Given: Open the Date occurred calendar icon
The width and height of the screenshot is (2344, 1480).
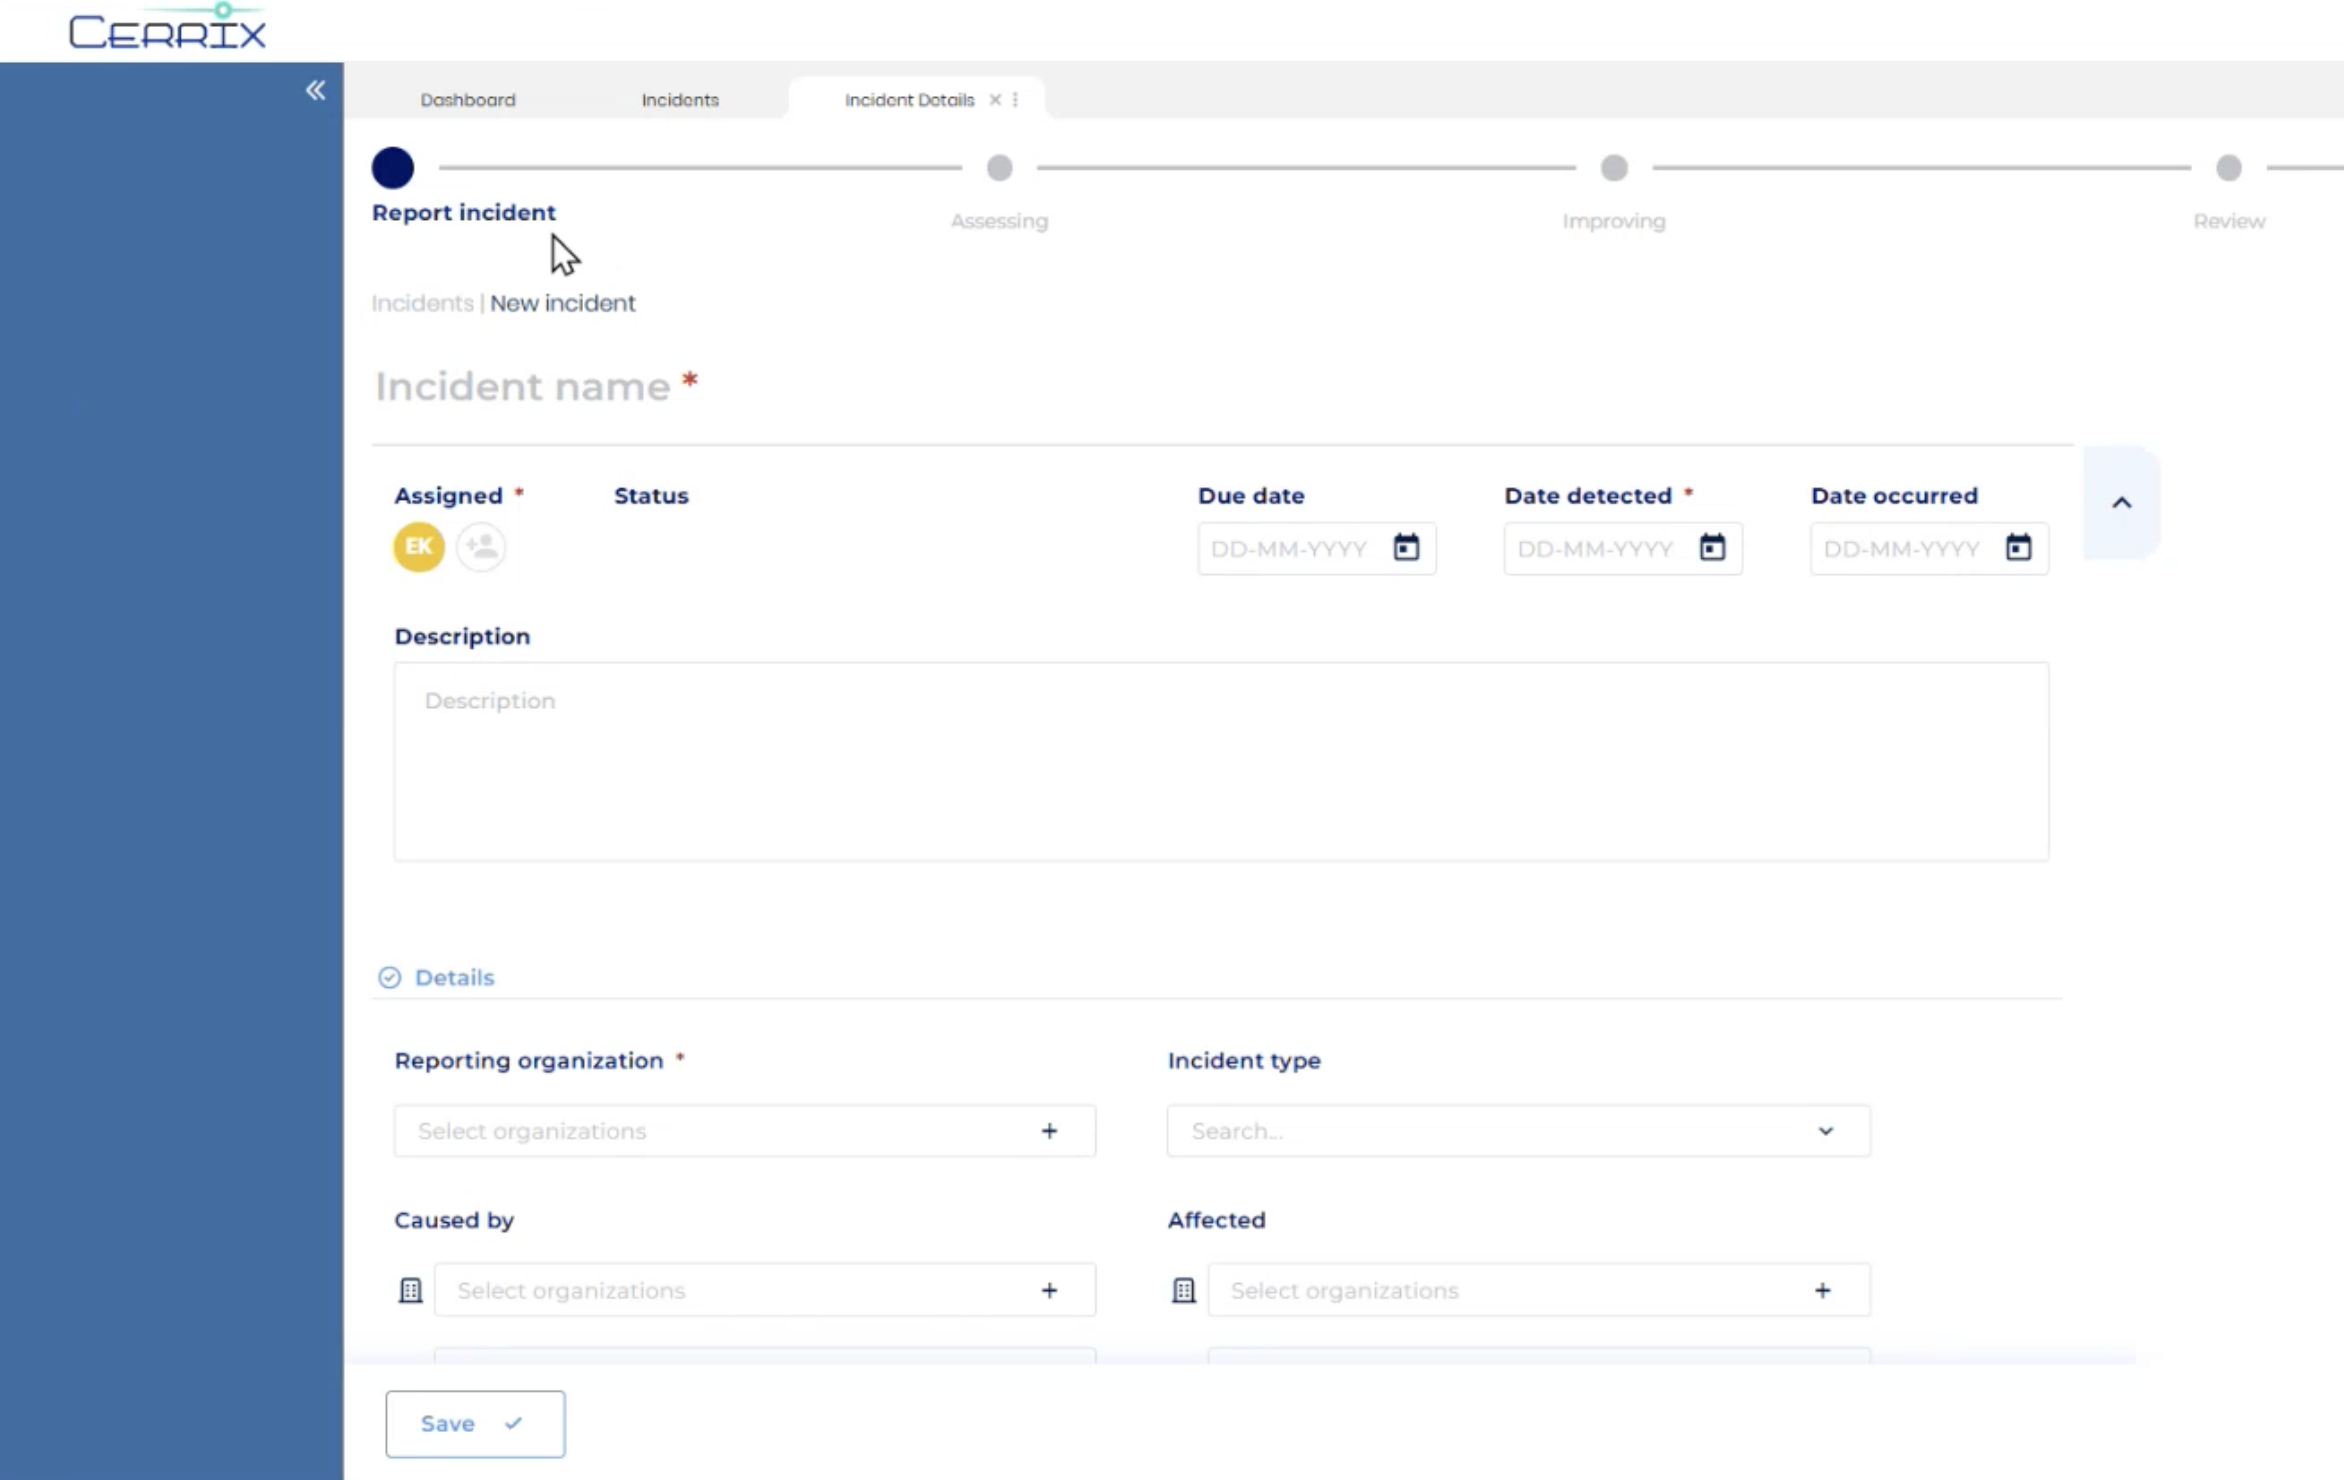Looking at the screenshot, I should click(x=2018, y=547).
